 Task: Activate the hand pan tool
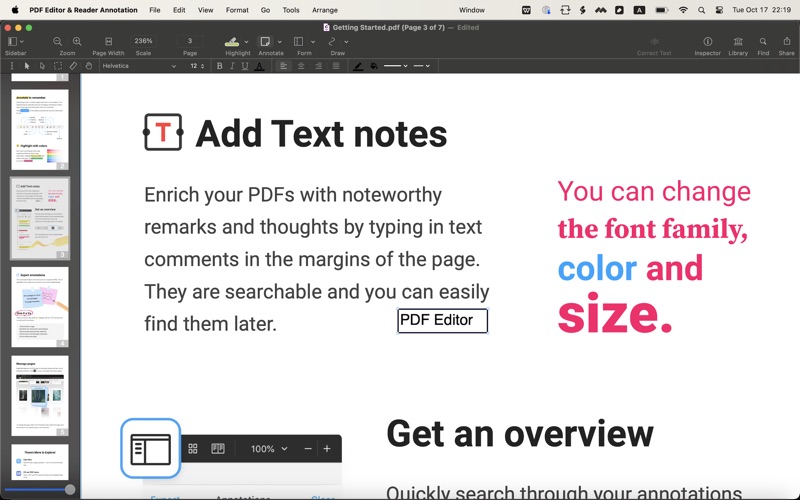[x=88, y=66]
